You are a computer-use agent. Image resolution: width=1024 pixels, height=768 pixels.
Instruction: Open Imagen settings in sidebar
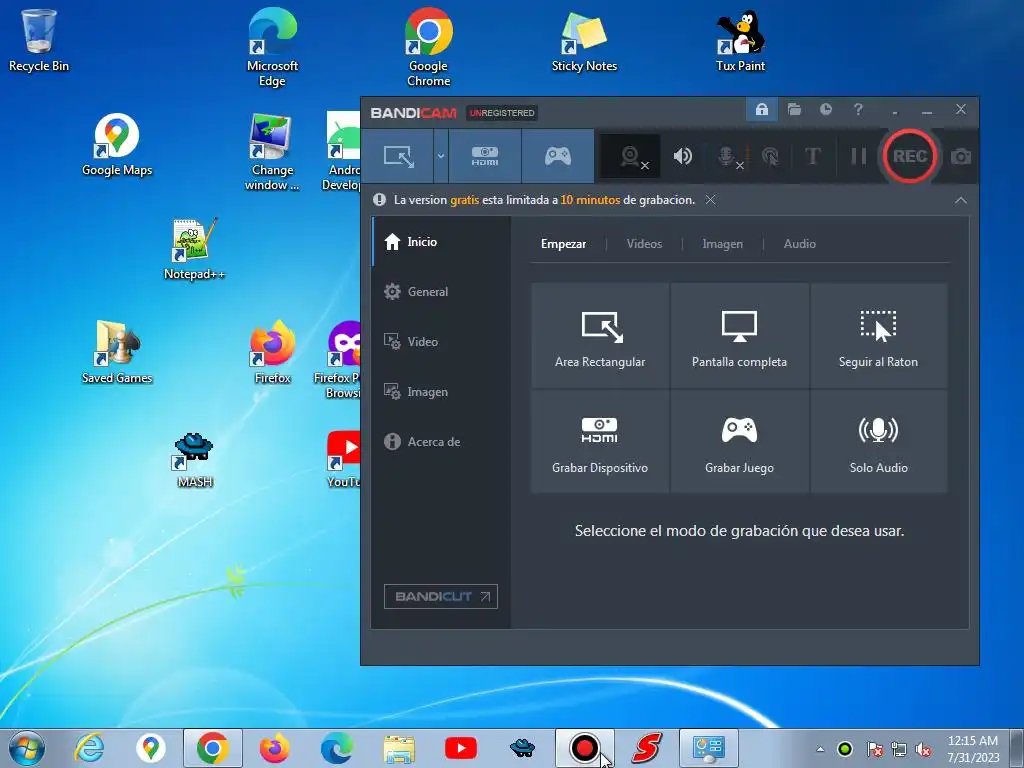pyautogui.click(x=441, y=392)
